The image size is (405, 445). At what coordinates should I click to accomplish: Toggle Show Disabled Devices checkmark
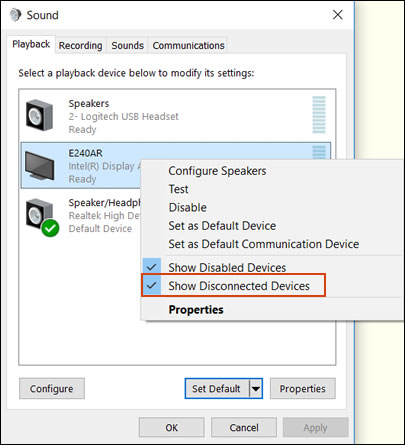(x=152, y=267)
